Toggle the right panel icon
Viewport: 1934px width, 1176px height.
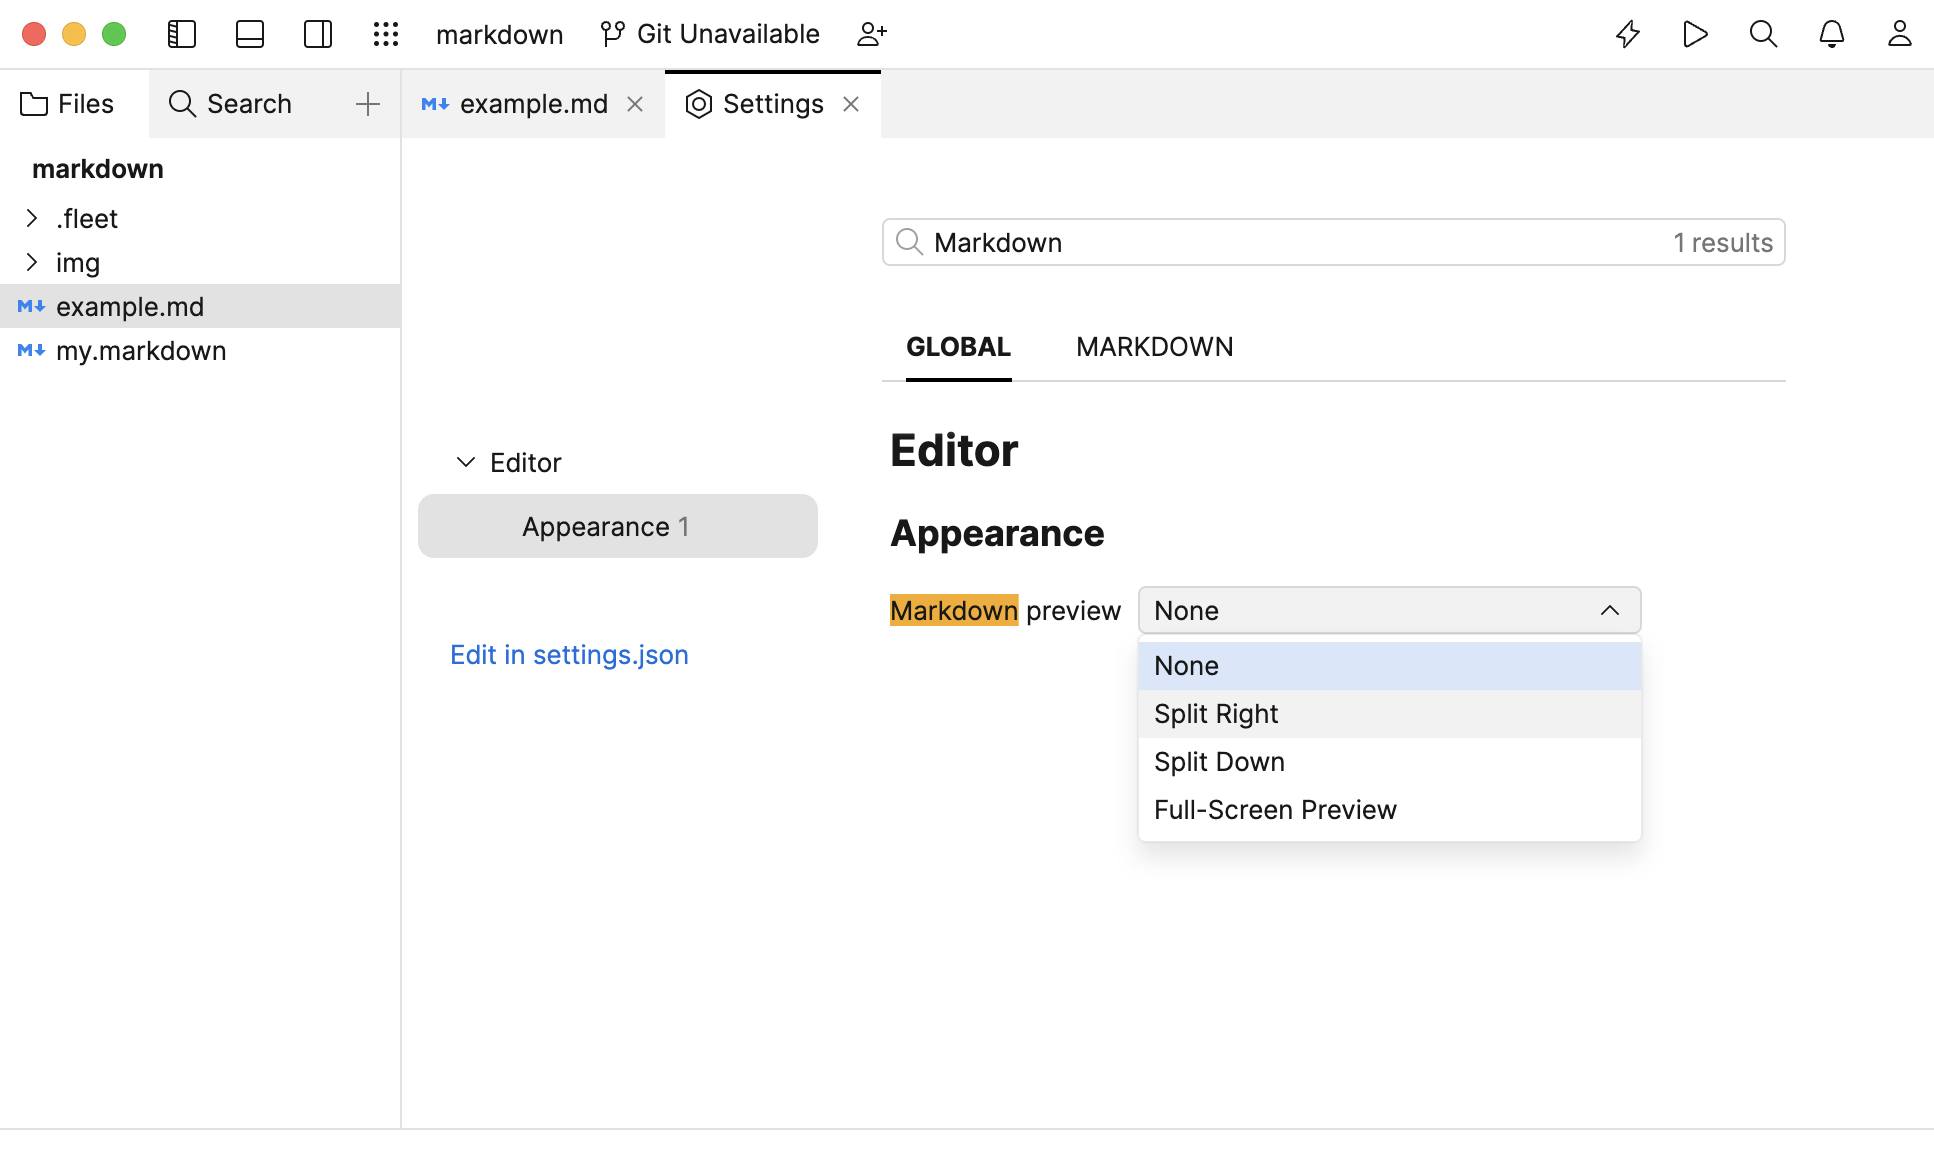point(317,33)
